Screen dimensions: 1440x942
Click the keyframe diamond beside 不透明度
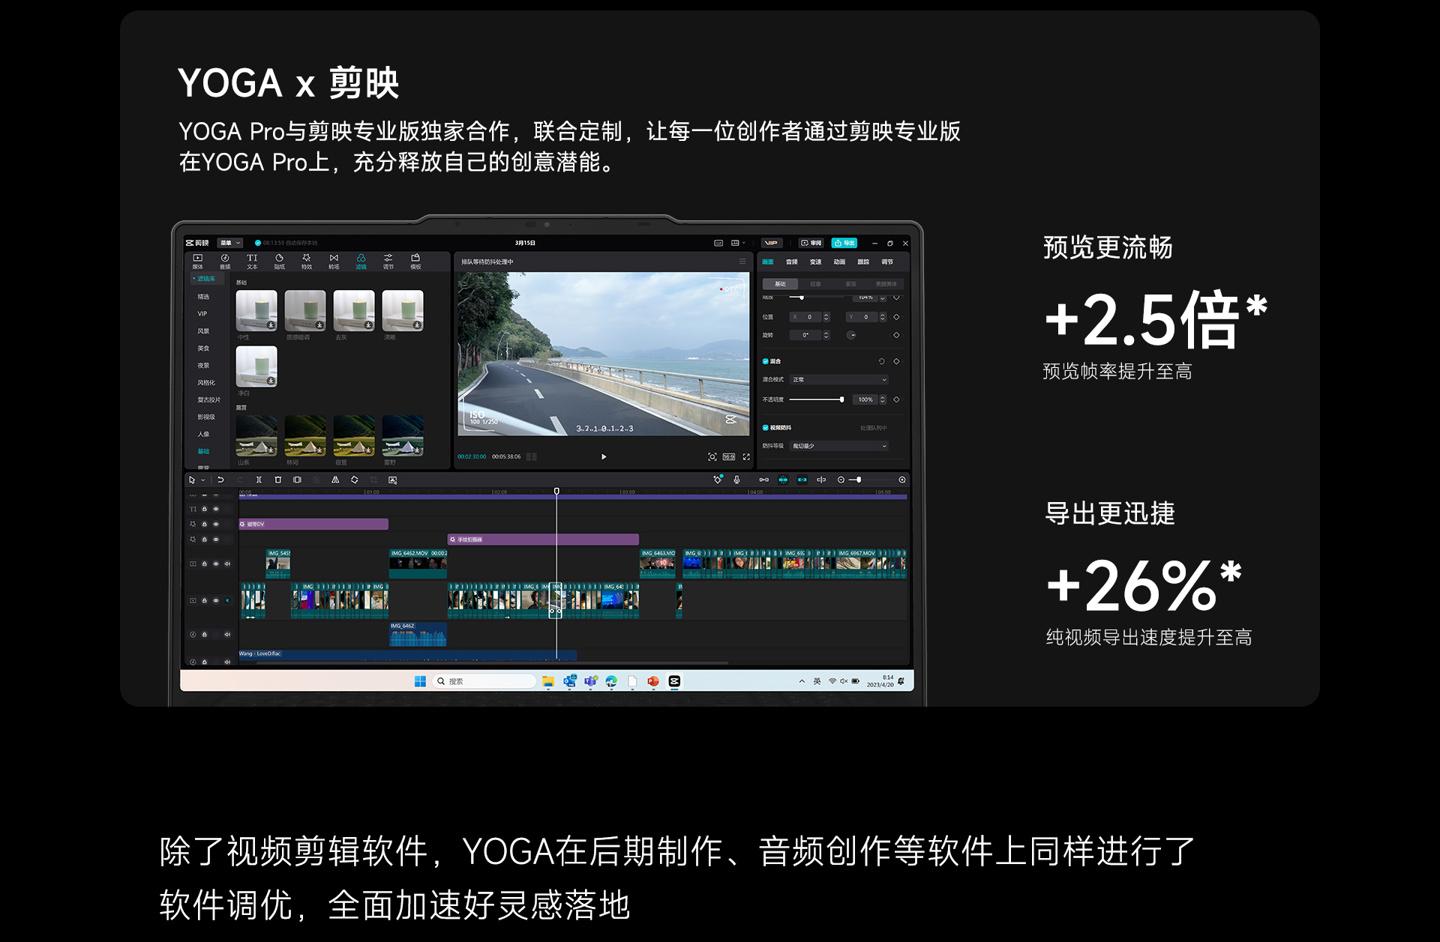[896, 399]
